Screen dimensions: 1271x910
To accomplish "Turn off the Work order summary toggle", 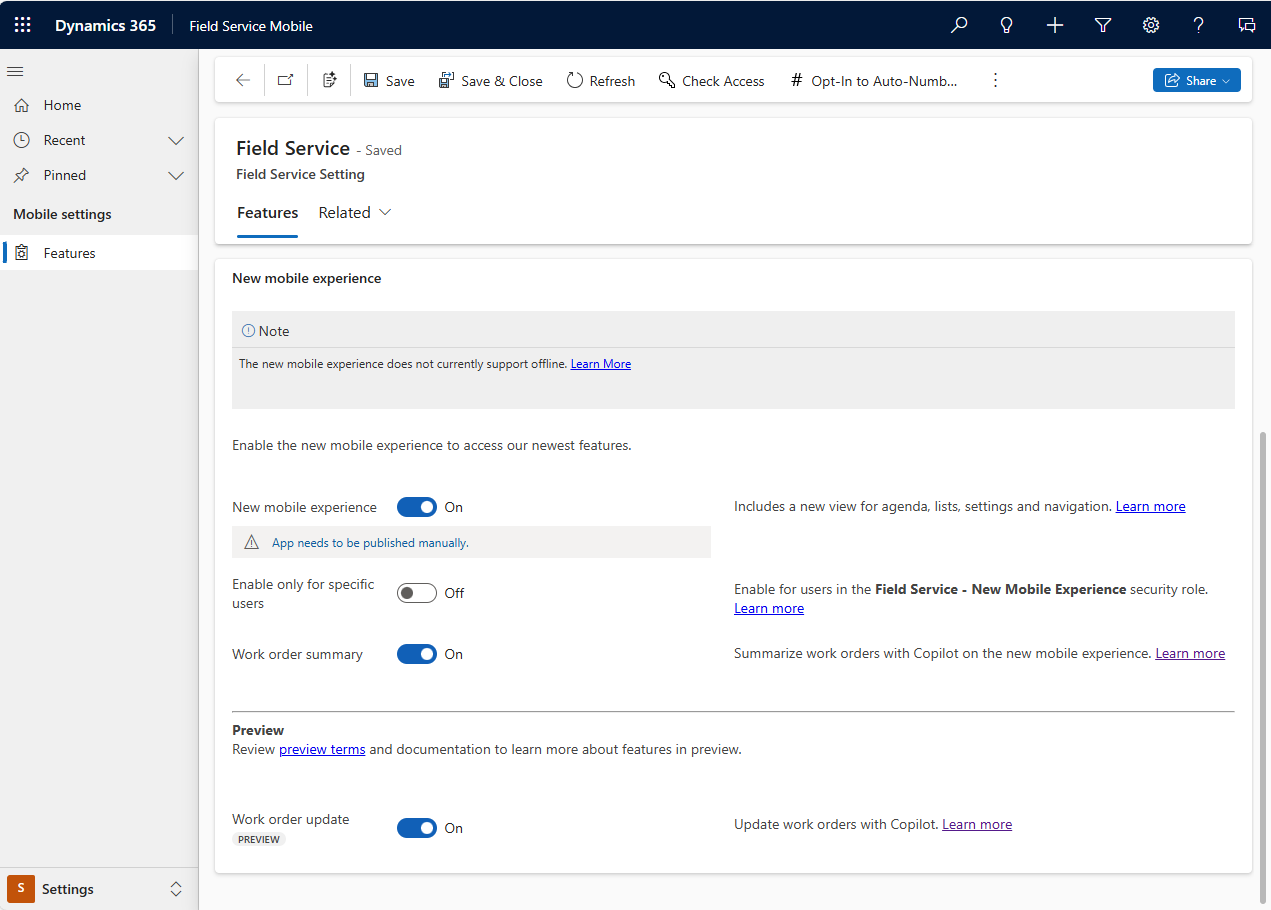I will pyautogui.click(x=417, y=654).
